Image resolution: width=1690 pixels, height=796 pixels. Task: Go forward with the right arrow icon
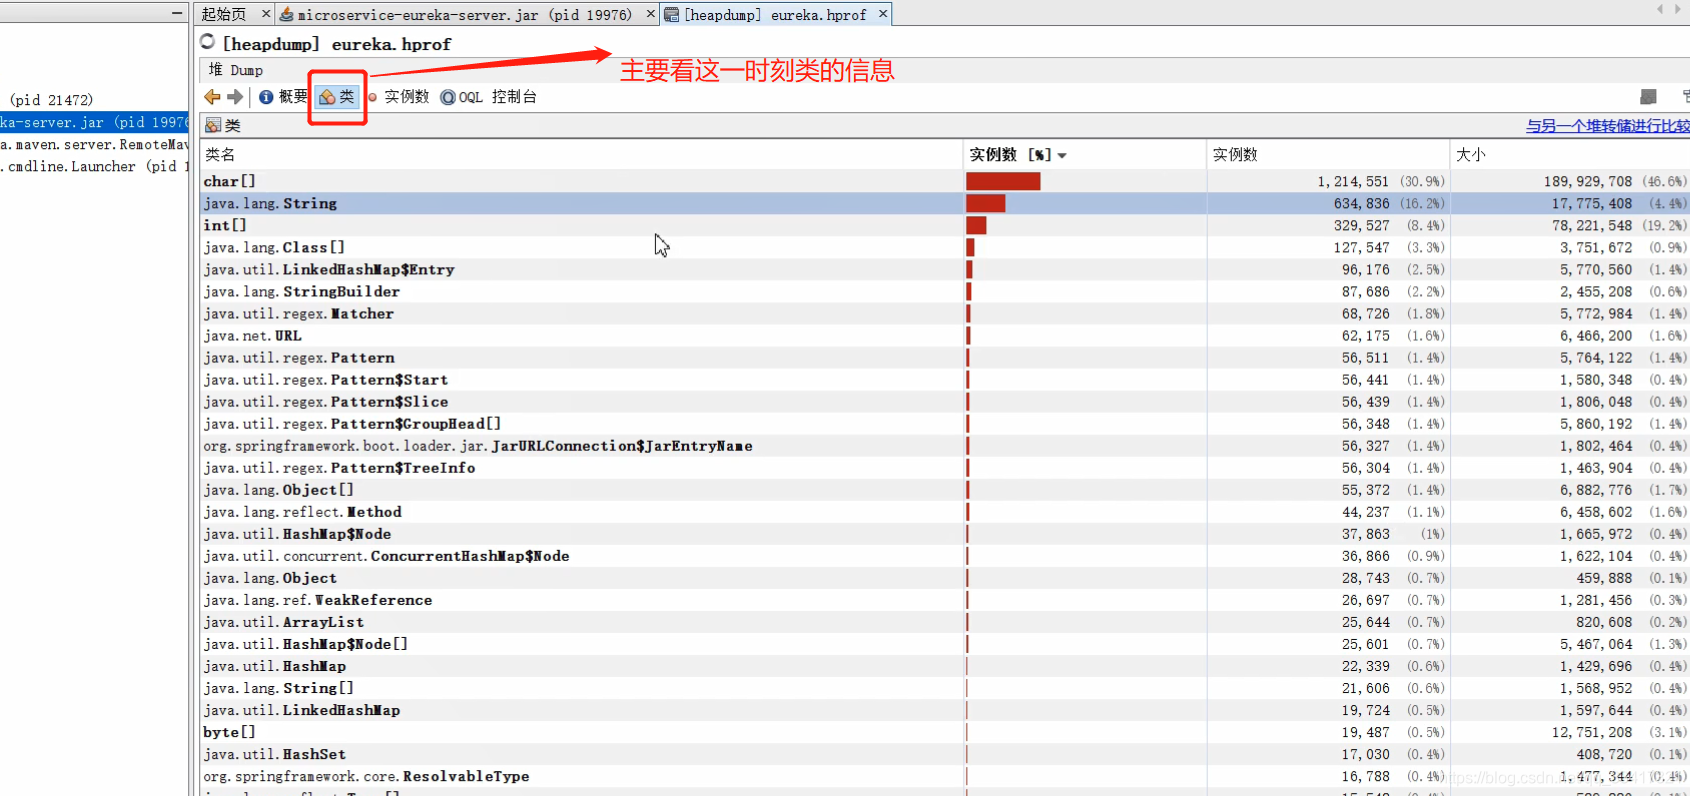click(235, 97)
